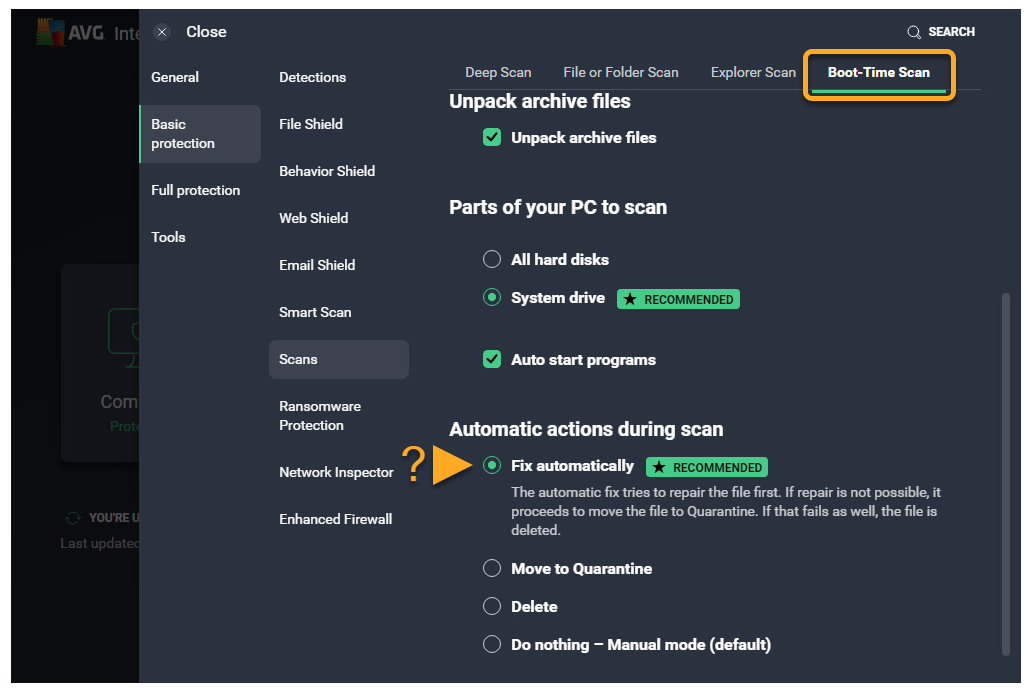
Task: Open the Ransomware Protection settings
Action: tap(320, 416)
